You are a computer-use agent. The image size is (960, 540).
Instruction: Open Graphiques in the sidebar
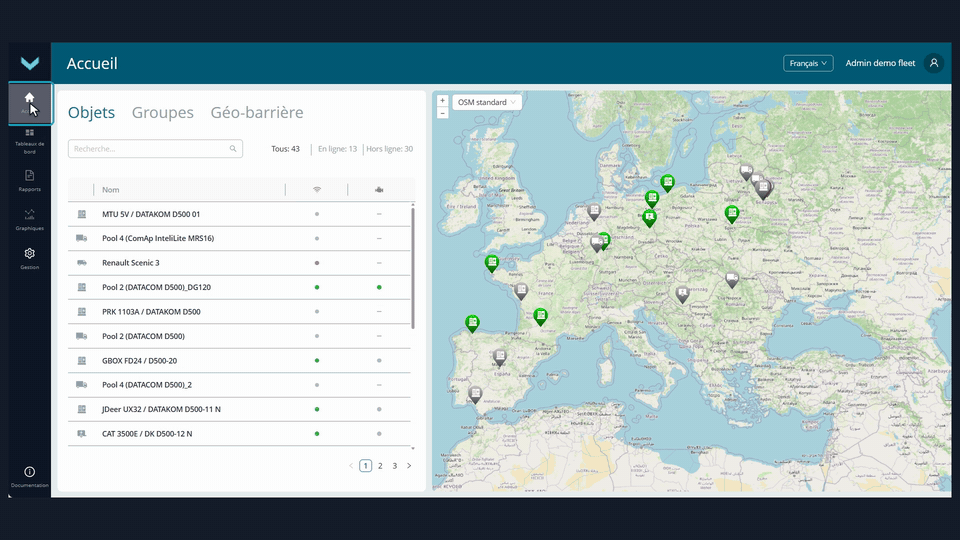tap(29, 219)
